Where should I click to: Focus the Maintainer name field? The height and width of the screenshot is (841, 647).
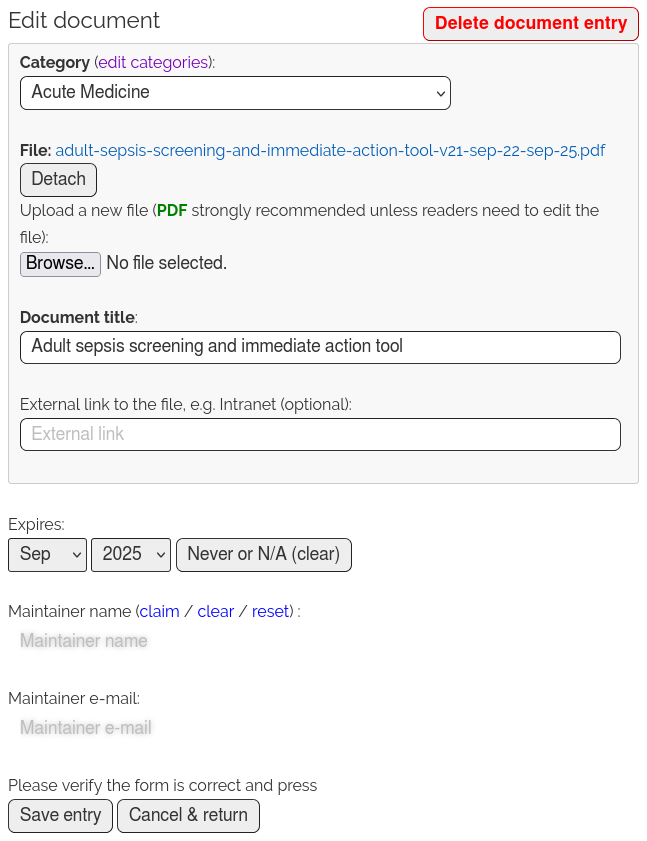(x=84, y=641)
